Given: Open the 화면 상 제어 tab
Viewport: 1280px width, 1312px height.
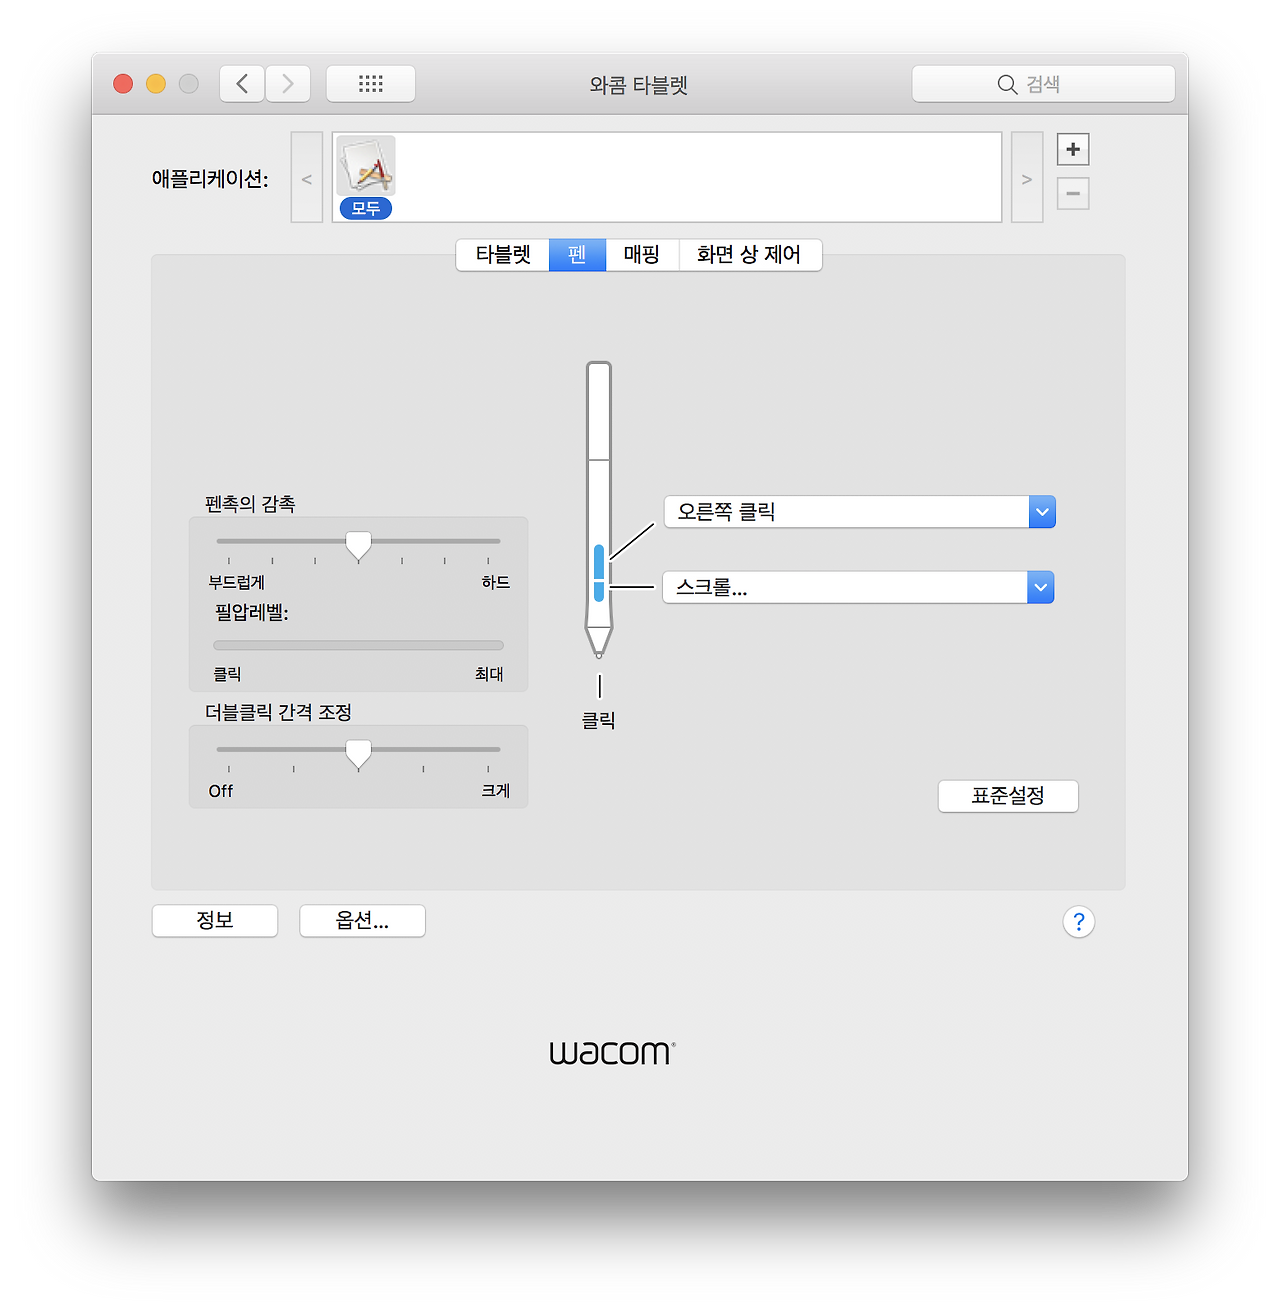Looking at the screenshot, I should coord(750,255).
